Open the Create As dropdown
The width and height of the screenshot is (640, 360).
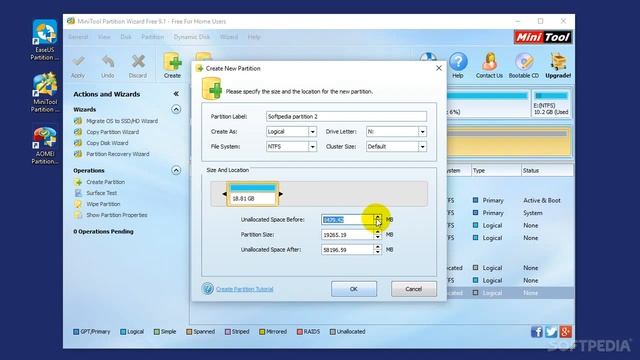[x=312, y=132]
